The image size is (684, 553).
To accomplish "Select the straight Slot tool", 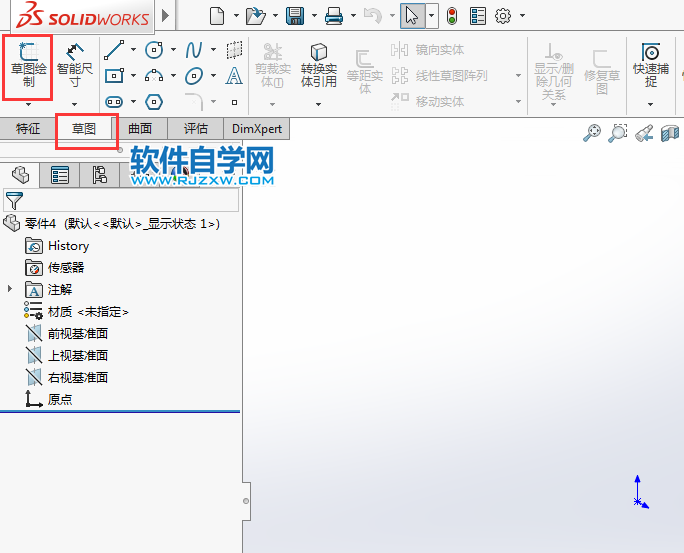I will pos(114,102).
